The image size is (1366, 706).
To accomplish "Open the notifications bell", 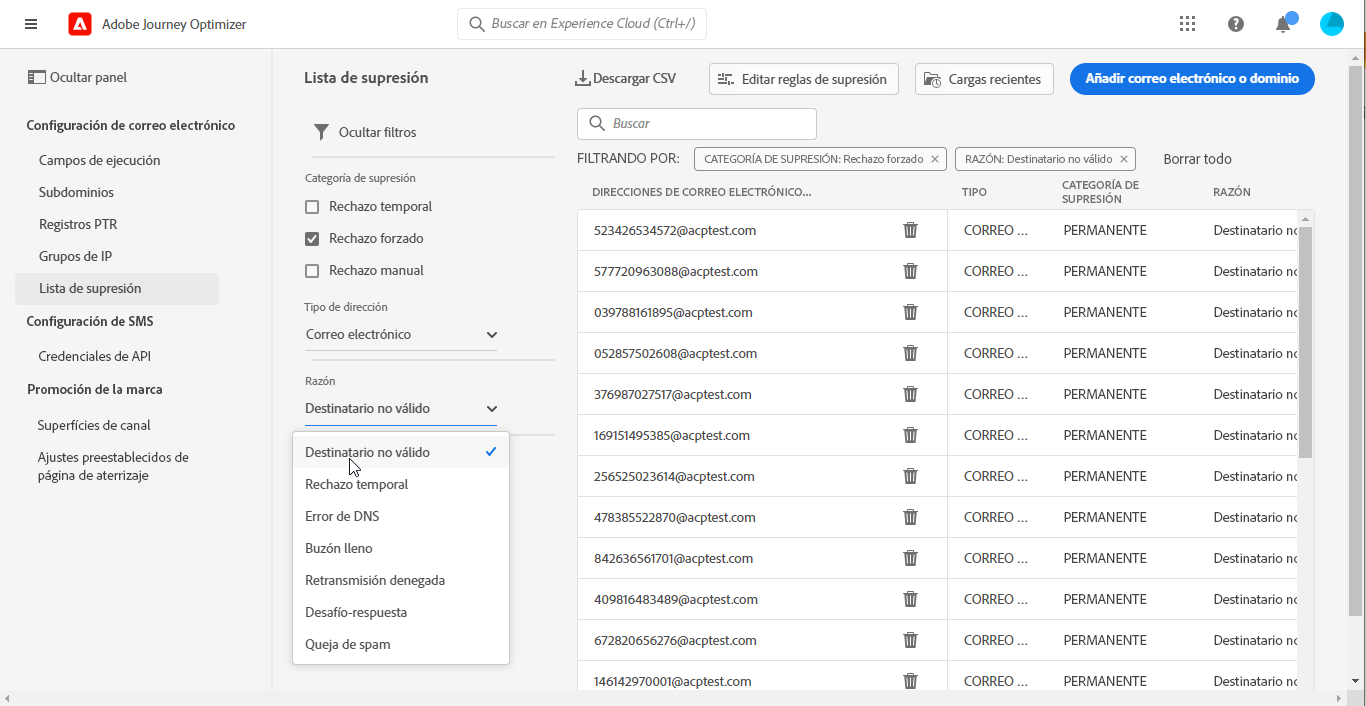I will (x=1283, y=24).
